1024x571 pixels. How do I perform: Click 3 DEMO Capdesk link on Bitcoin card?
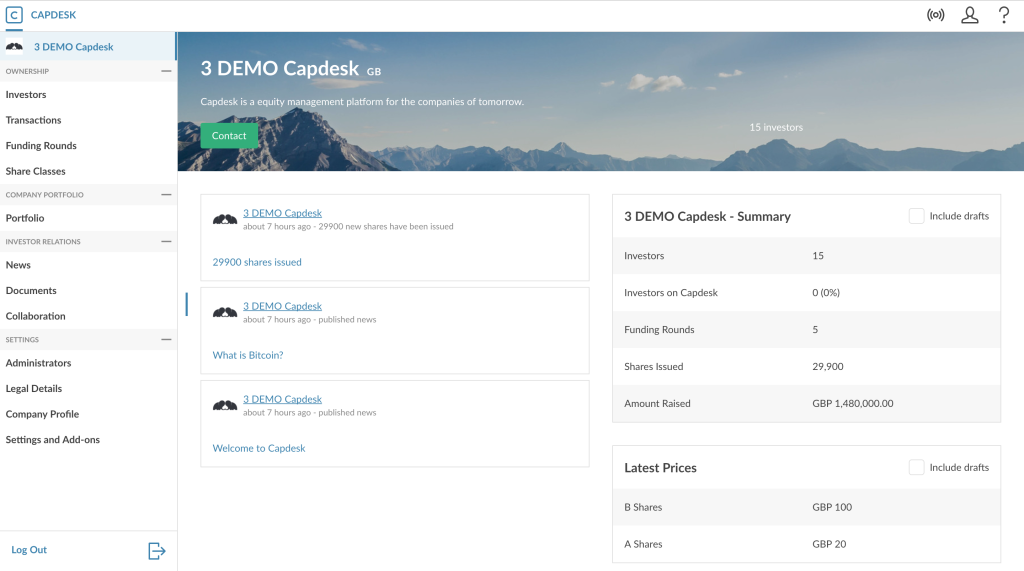coord(283,306)
